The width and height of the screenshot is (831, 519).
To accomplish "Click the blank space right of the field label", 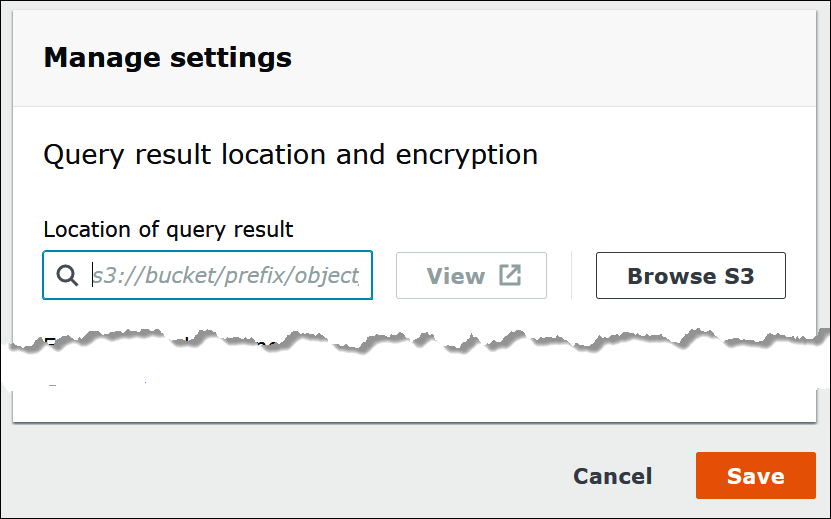I will click(550, 229).
